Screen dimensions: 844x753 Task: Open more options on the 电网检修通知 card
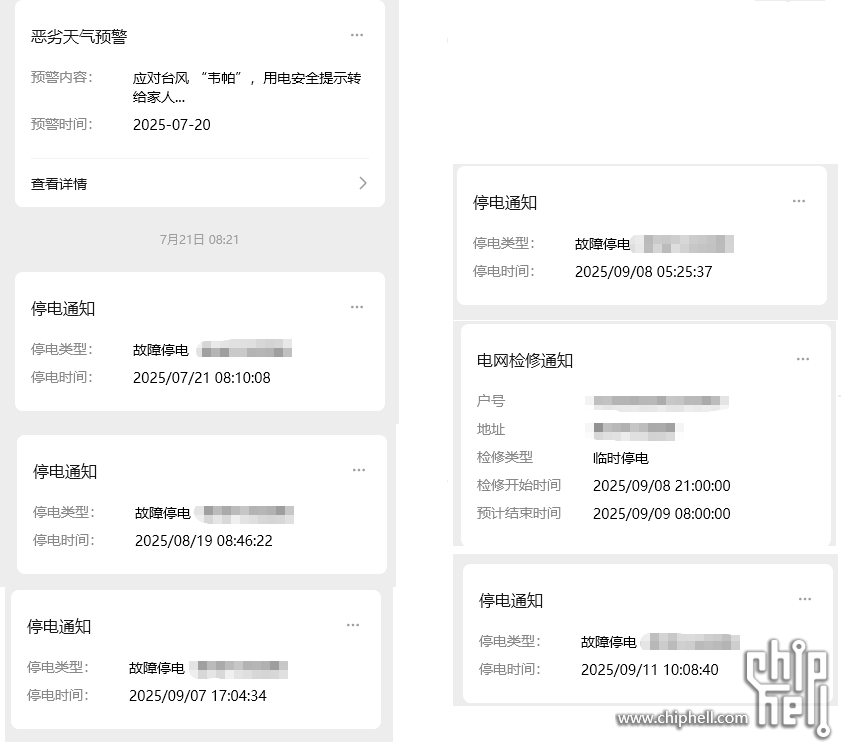click(x=803, y=359)
